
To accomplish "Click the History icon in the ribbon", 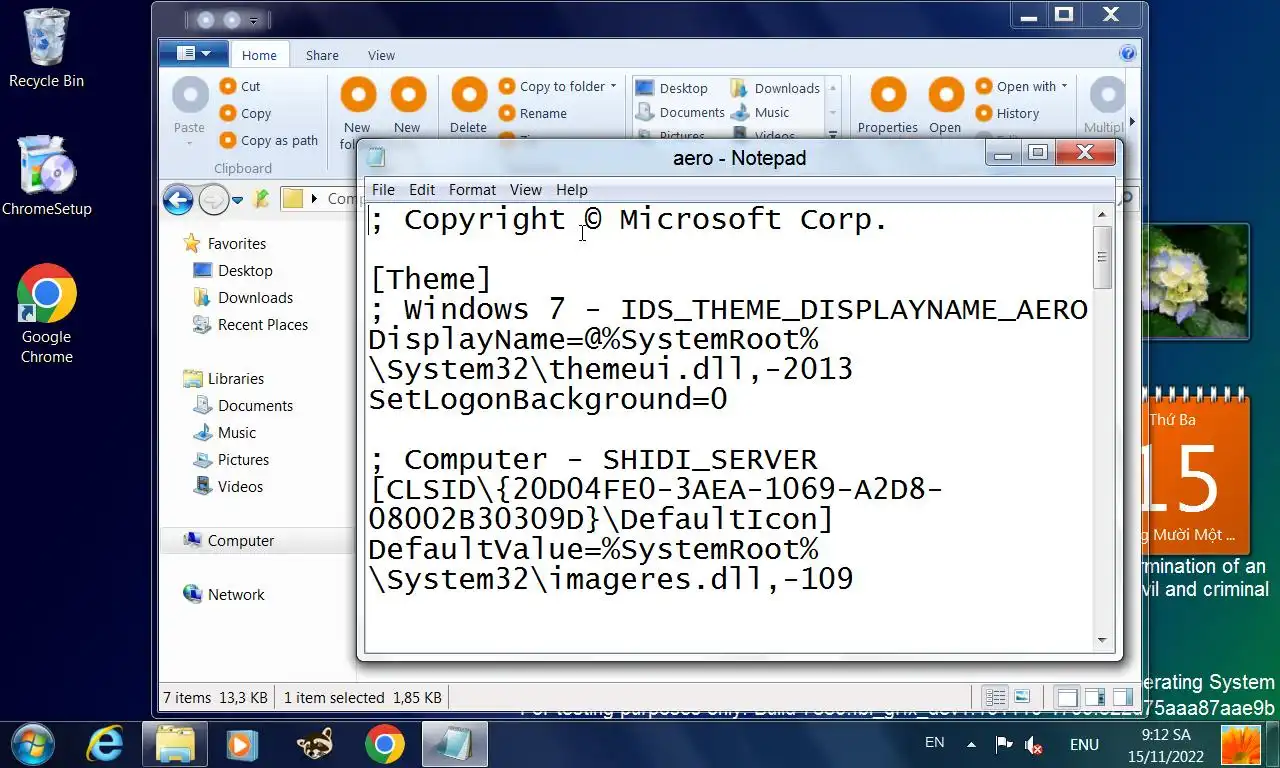I will pos(985,113).
